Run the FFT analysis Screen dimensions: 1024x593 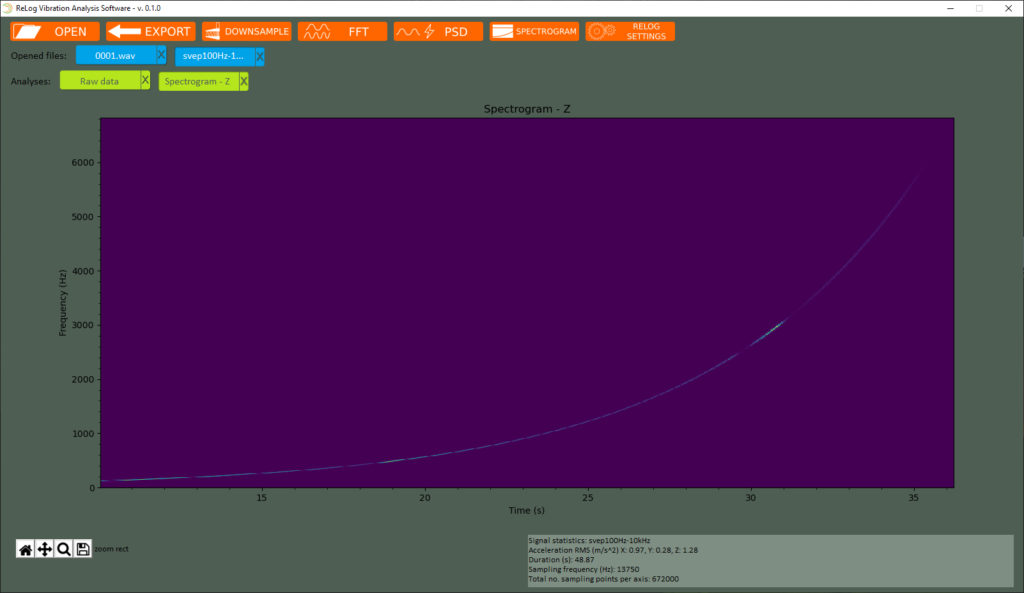pyautogui.click(x=342, y=31)
